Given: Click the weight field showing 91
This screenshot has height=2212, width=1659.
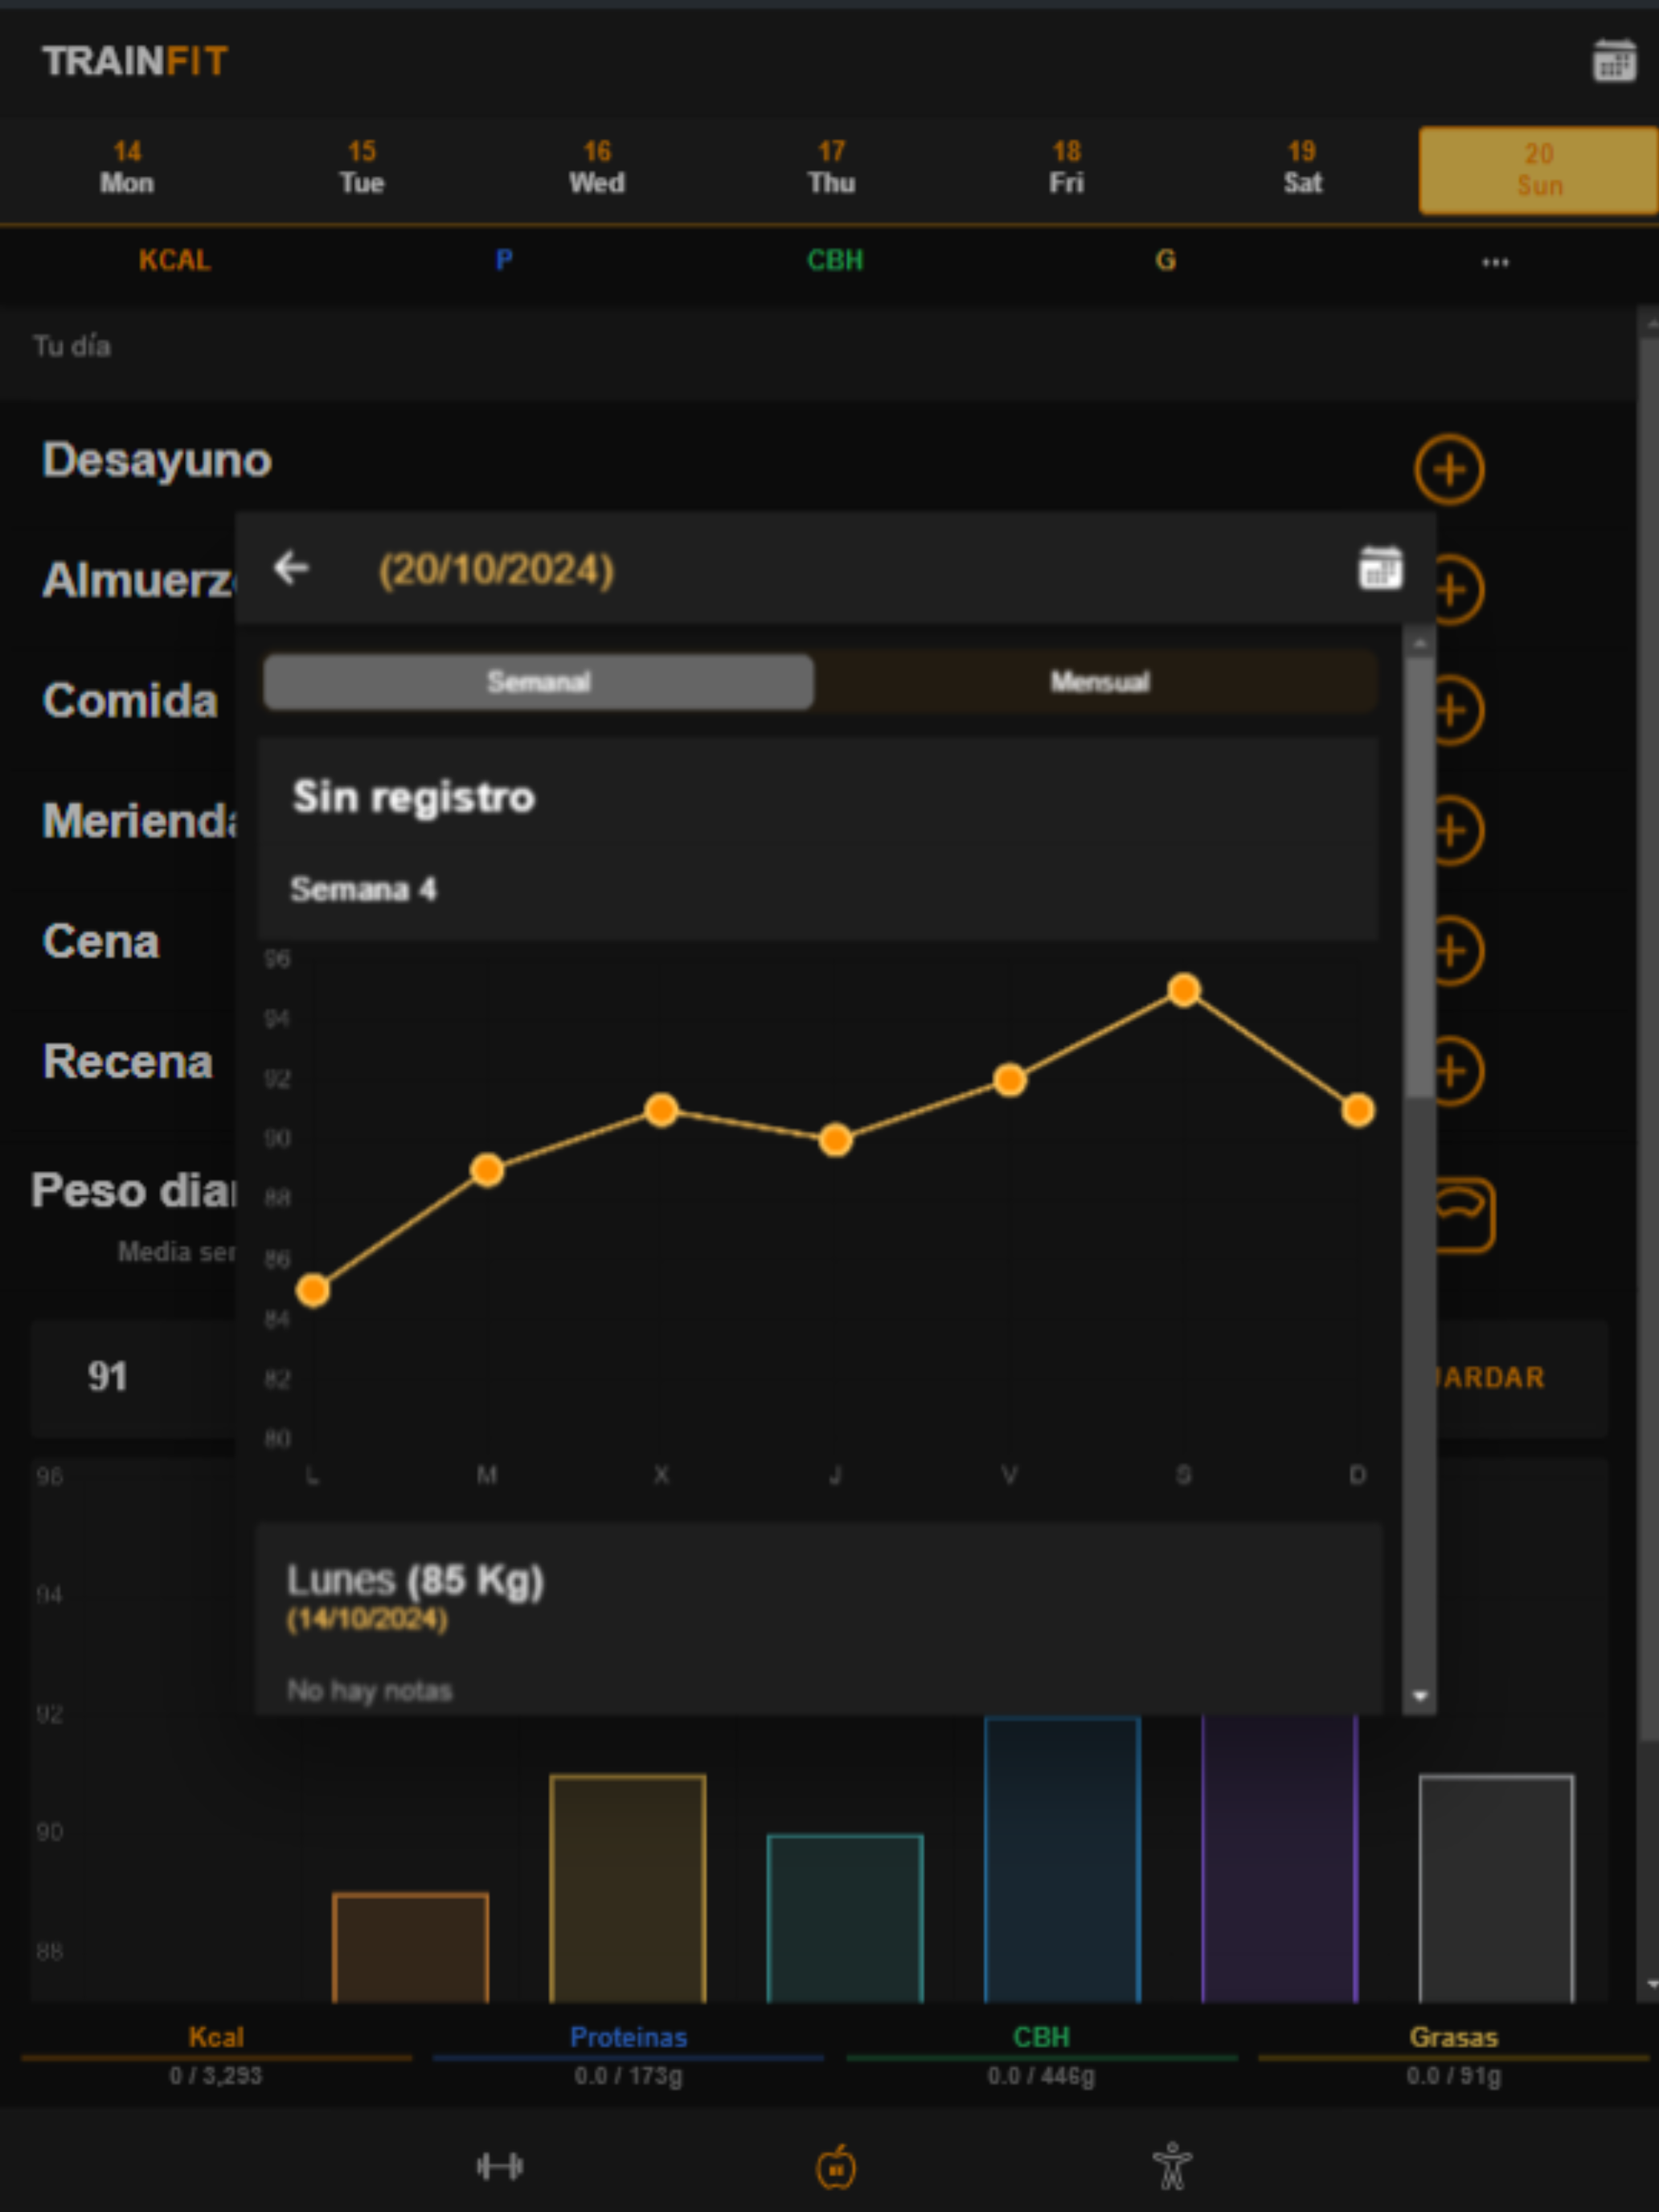Looking at the screenshot, I should (x=133, y=1378).
